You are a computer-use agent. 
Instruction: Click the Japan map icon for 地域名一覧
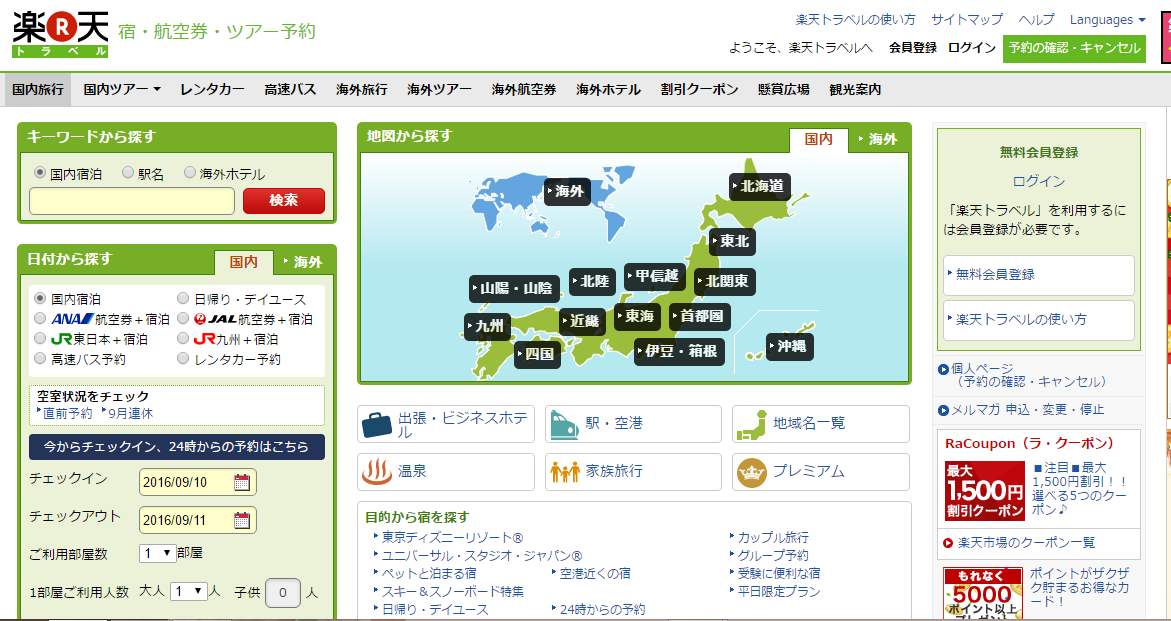pyautogui.click(x=751, y=424)
